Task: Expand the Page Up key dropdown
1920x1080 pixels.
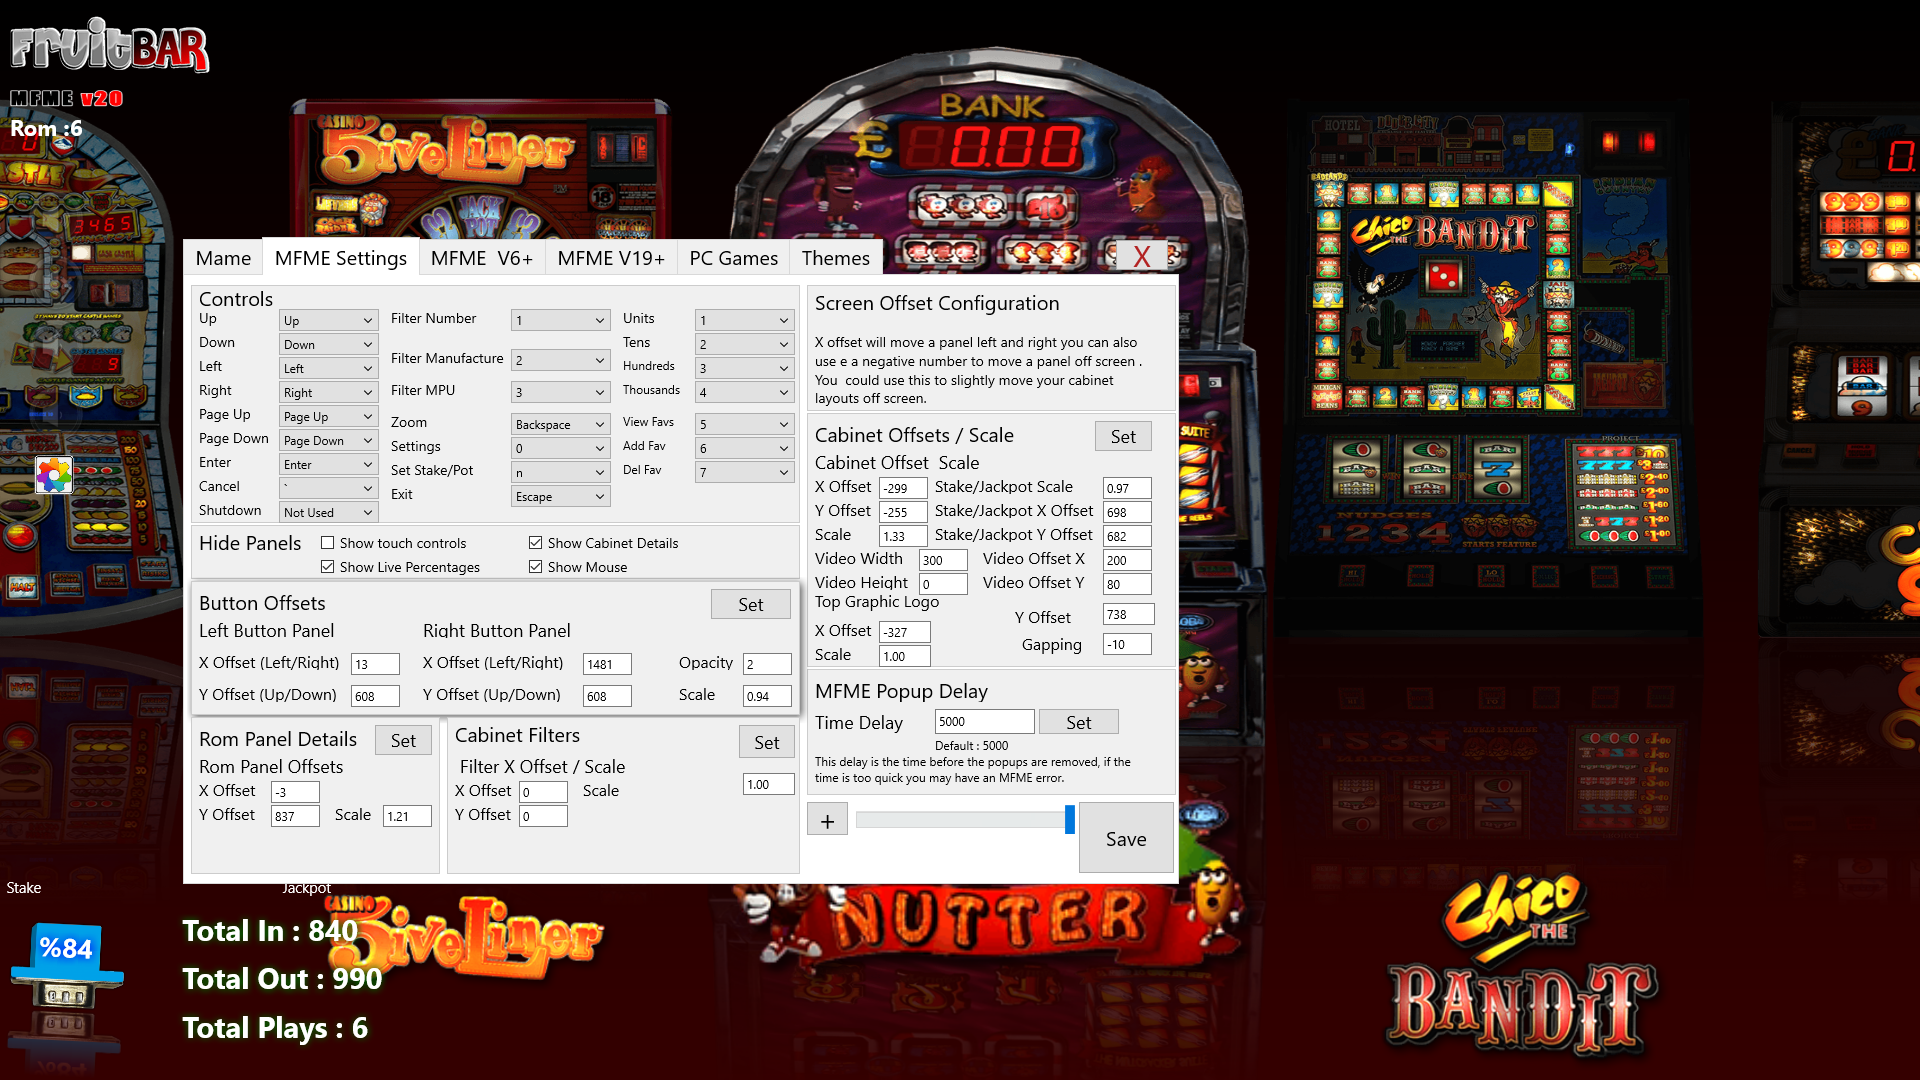Action: tap(328, 416)
